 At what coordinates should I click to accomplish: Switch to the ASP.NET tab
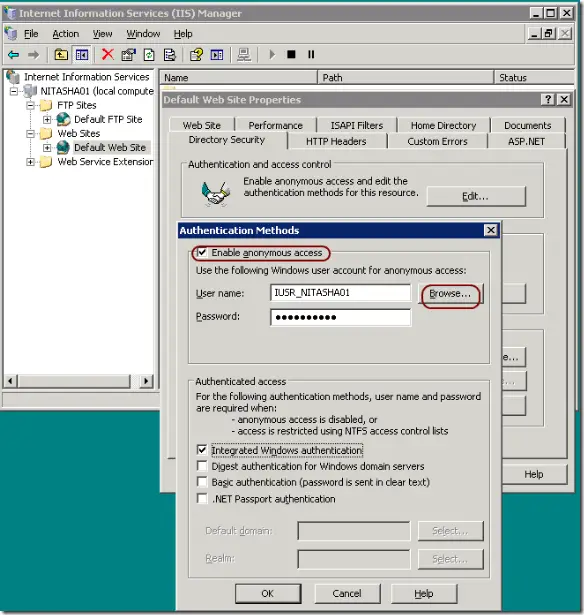pyautogui.click(x=526, y=141)
